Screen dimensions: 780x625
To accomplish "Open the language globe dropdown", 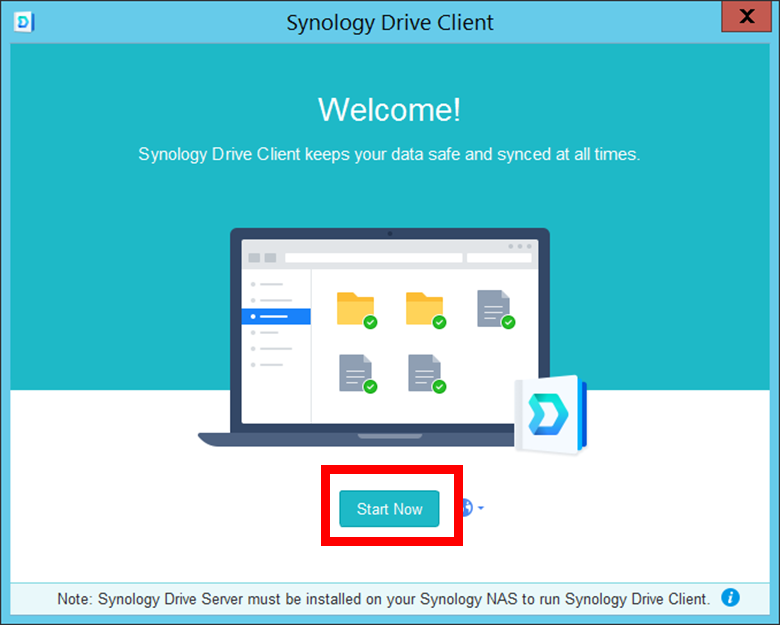I will [x=473, y=508].
